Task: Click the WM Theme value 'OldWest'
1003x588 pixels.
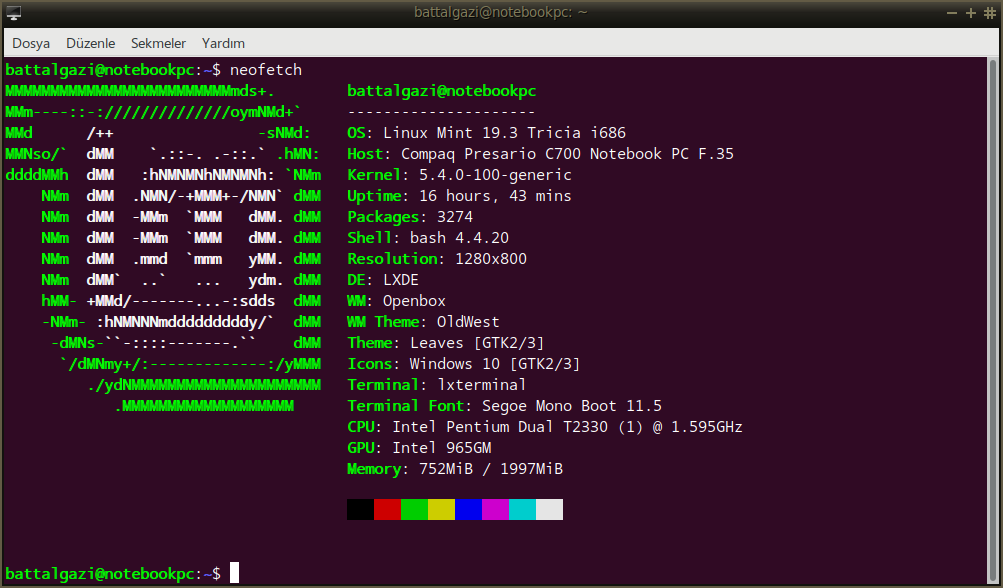Action: (x=468, y=322)
